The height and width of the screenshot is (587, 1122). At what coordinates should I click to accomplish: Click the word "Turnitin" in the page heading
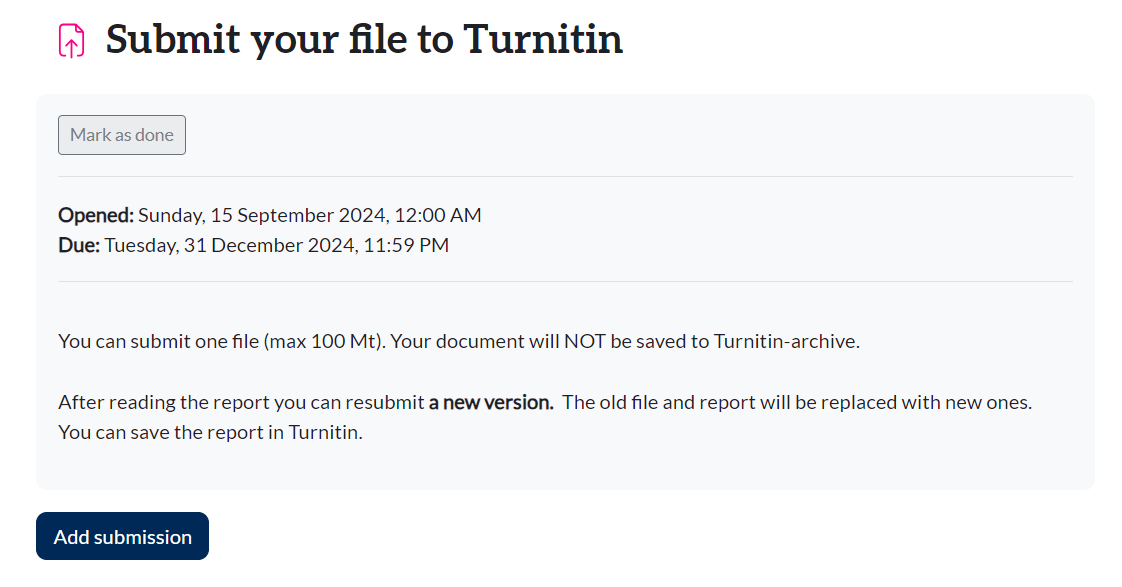click(543, 39)
